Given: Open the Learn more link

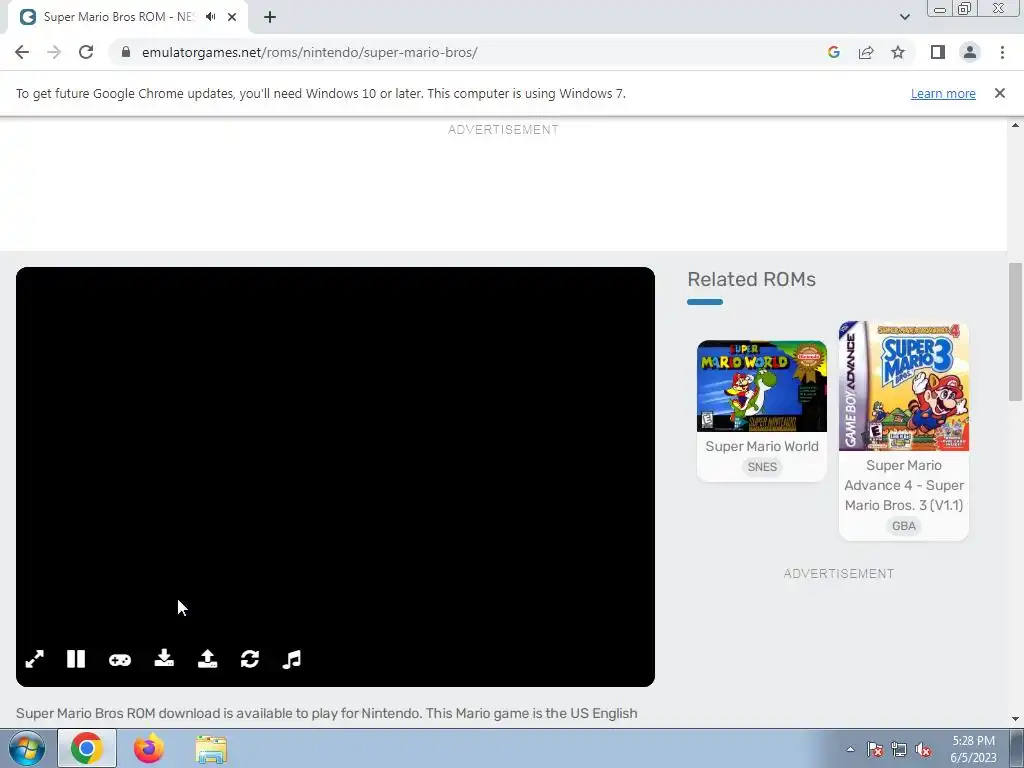Looking at the screenshot, I should pos(943,93).
